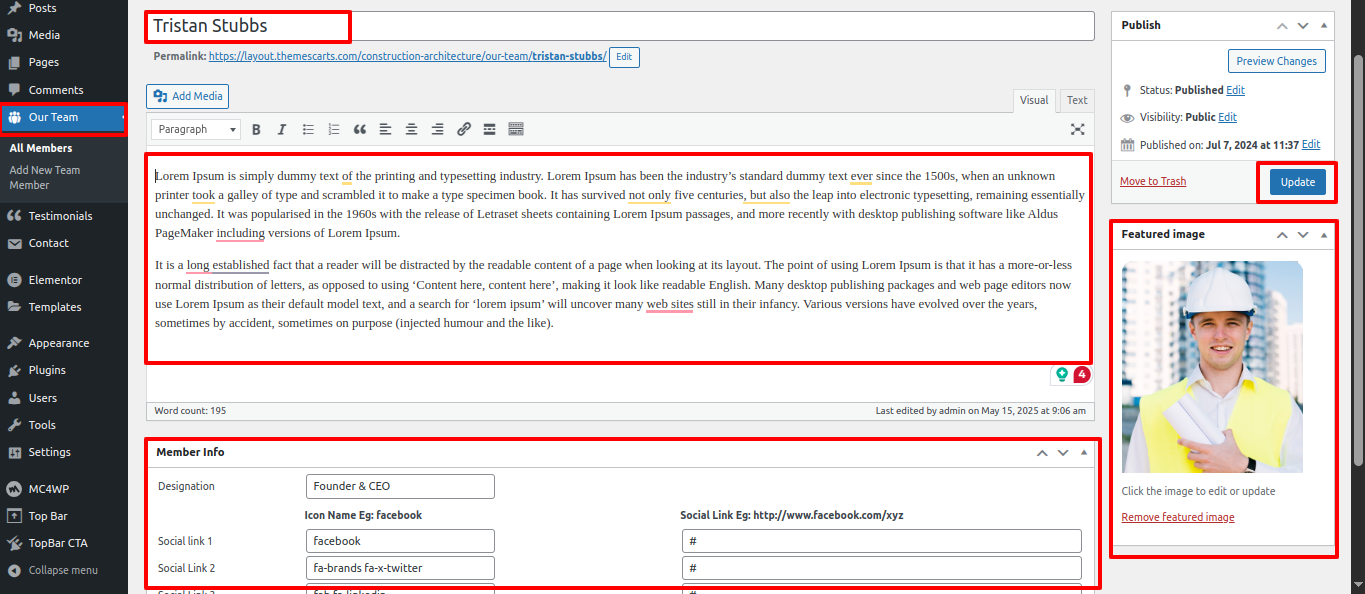1365x594 pixels.
Task: Toggle the Featured image panel triangle
Action: [1324, 234]
